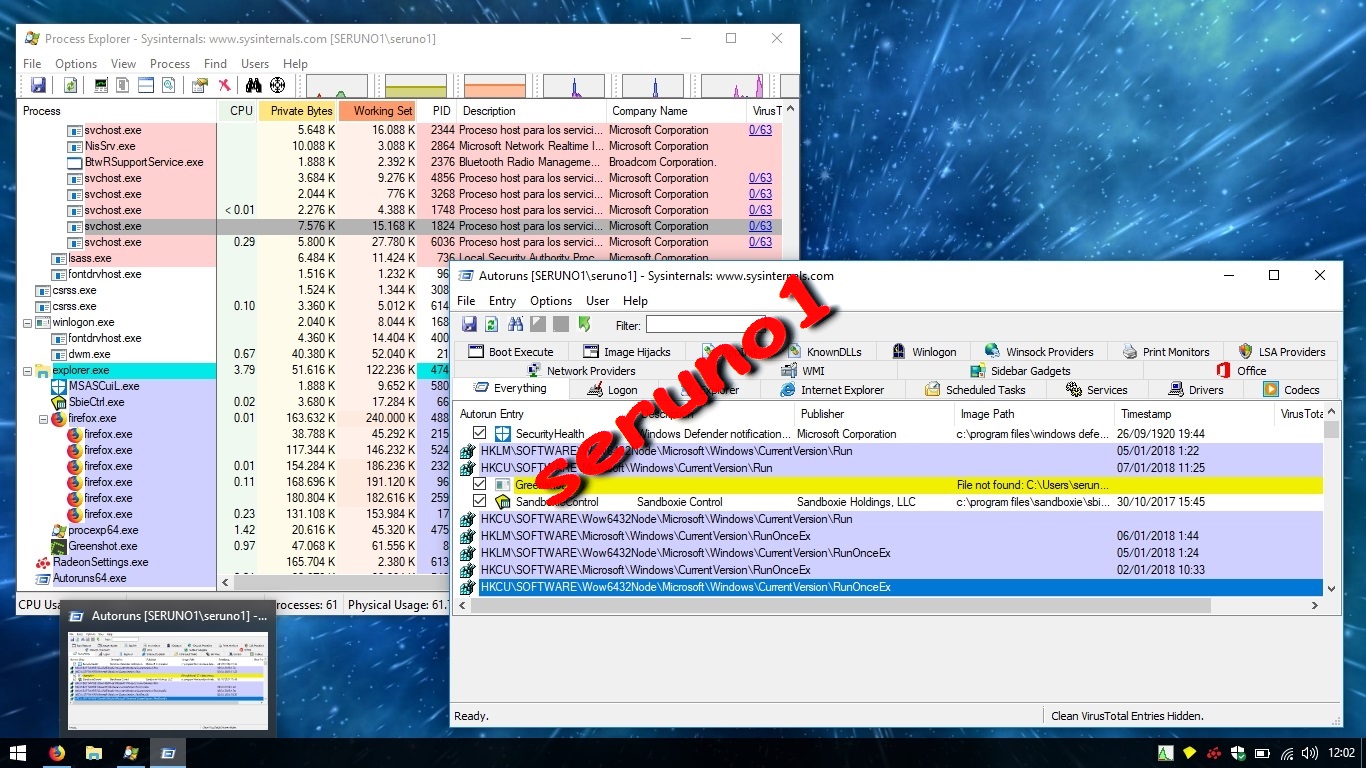Click firefox.exe parent process icon
This screenshot has height=768, width=1366.
tap(58, 418)
